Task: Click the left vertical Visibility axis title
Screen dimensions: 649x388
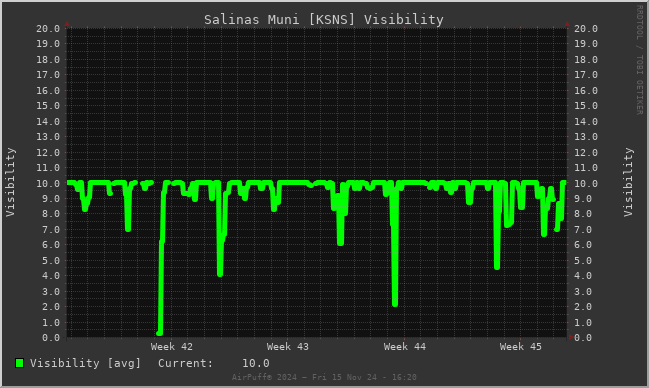Action: coord(10,182)
